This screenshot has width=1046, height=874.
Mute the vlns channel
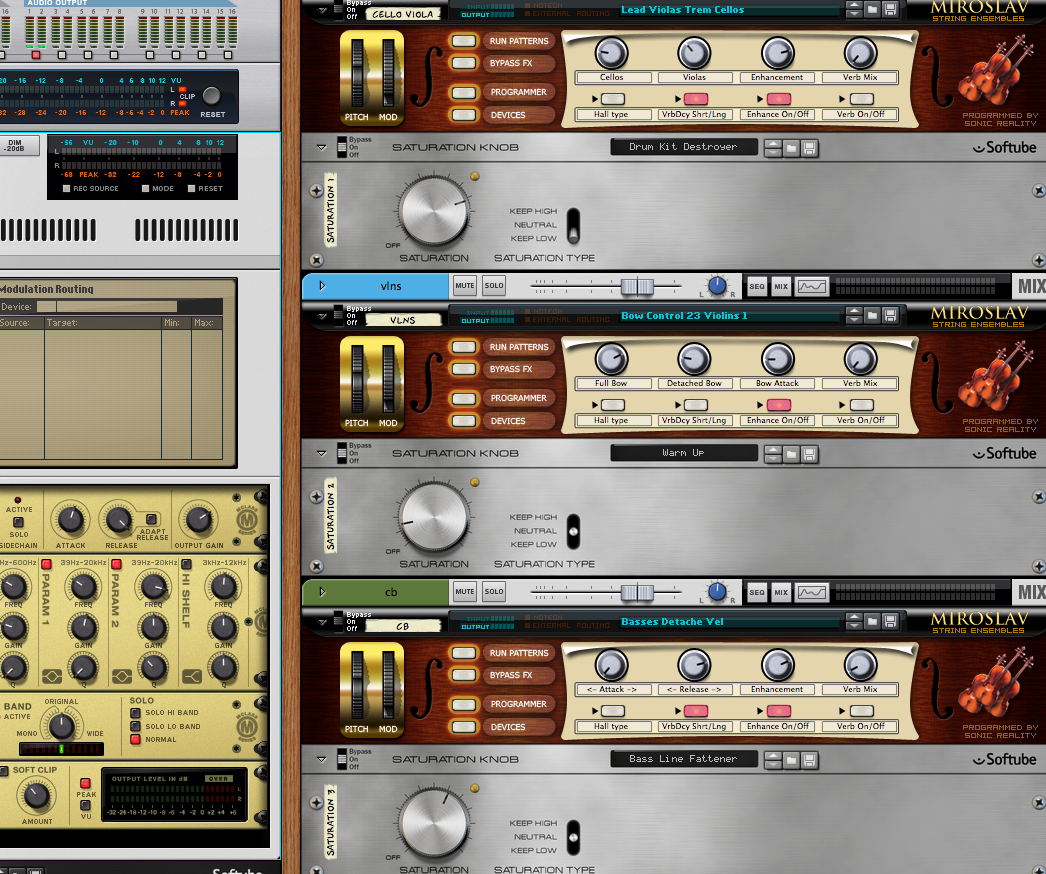click(x=465, y=286)
